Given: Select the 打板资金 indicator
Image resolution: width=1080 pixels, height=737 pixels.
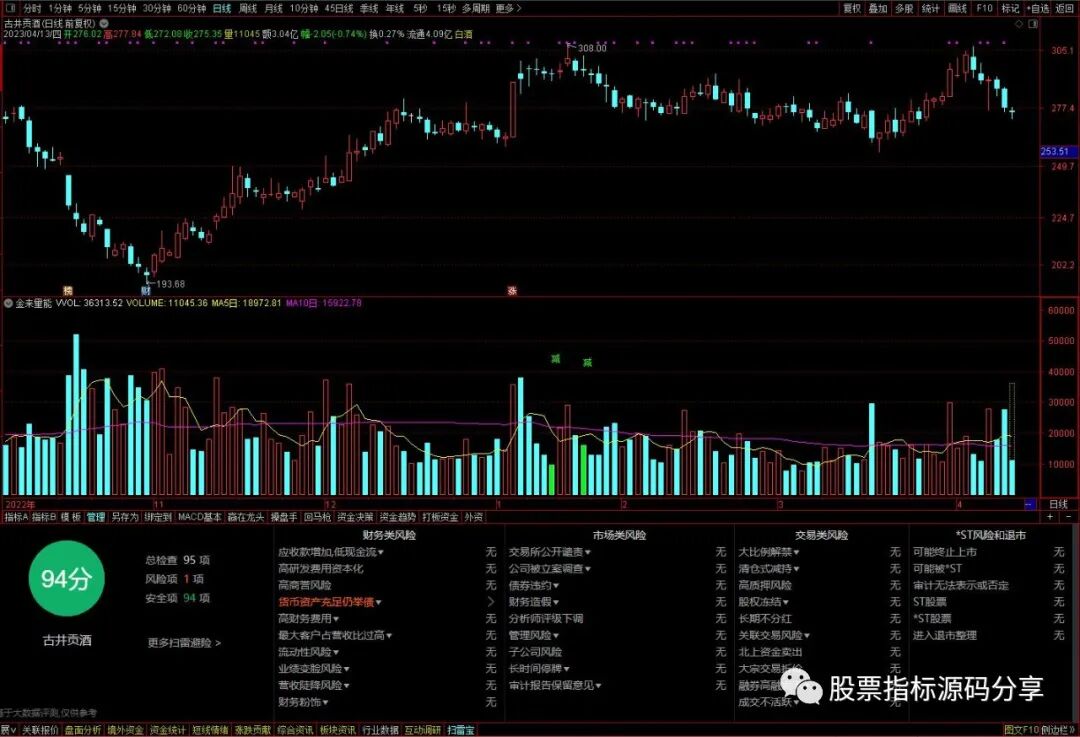Looking at the screenshot, I should (440, 517).
